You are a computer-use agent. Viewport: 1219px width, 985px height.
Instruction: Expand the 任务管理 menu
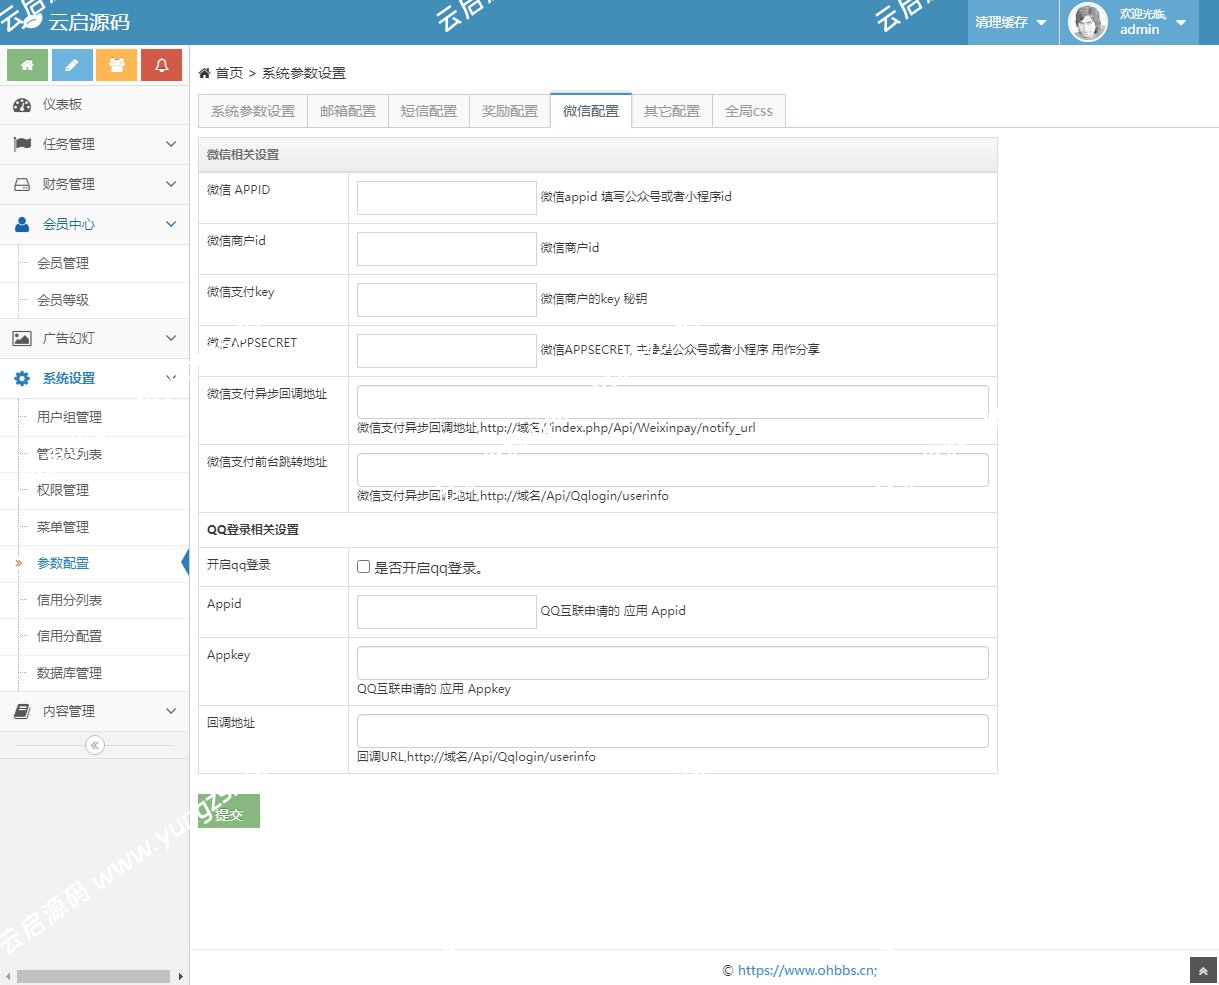94,144
